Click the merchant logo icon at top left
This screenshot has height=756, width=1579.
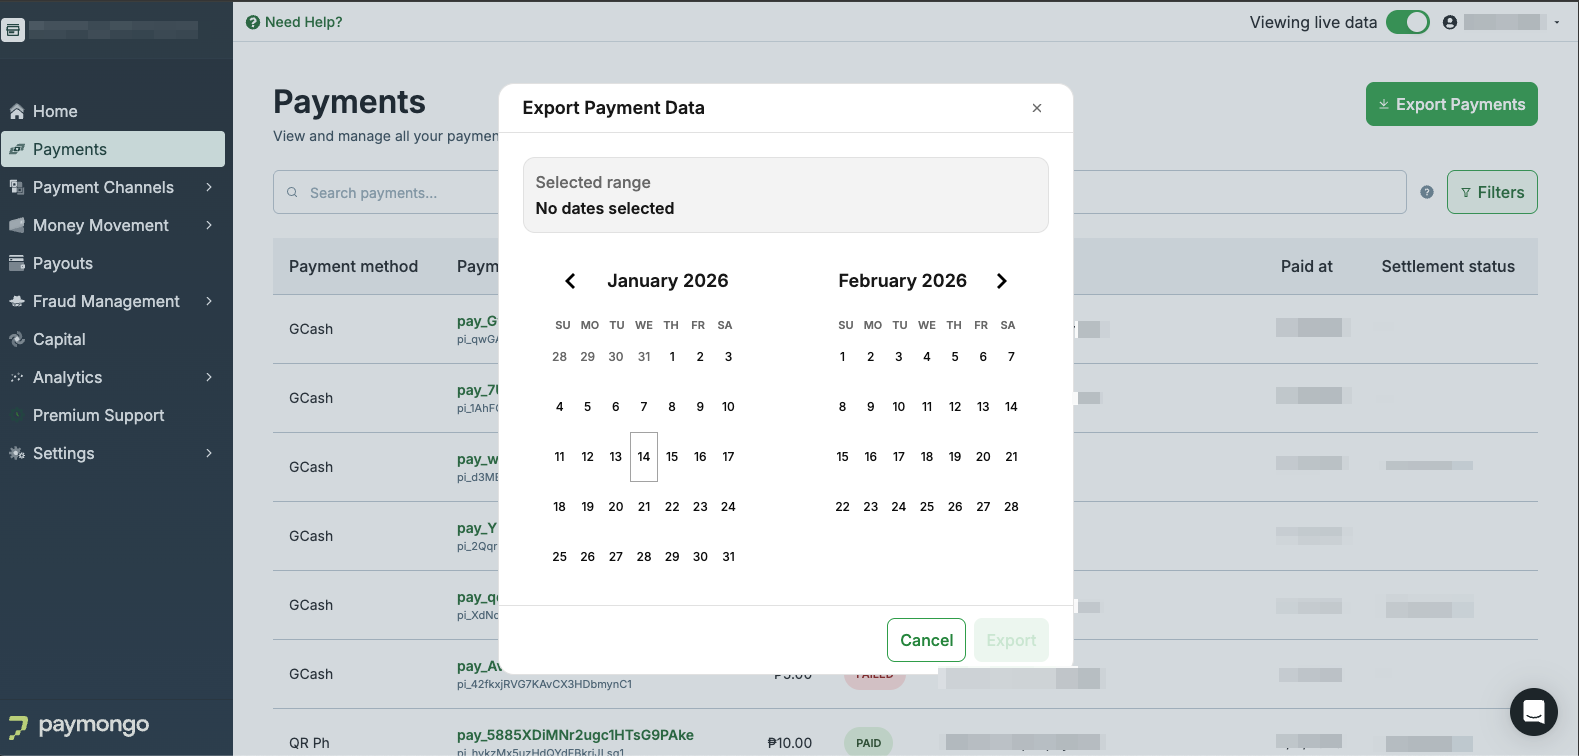pyautogui.click(x=13, y=29)
